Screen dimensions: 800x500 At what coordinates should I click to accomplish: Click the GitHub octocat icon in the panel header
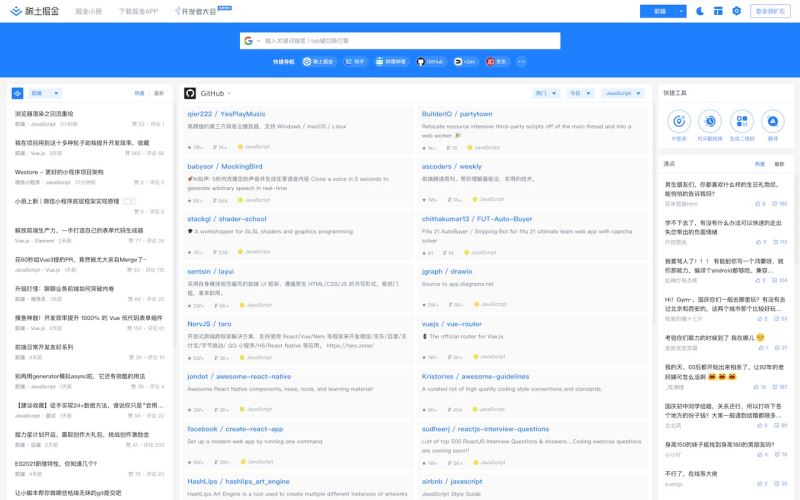tap(190, 93)
